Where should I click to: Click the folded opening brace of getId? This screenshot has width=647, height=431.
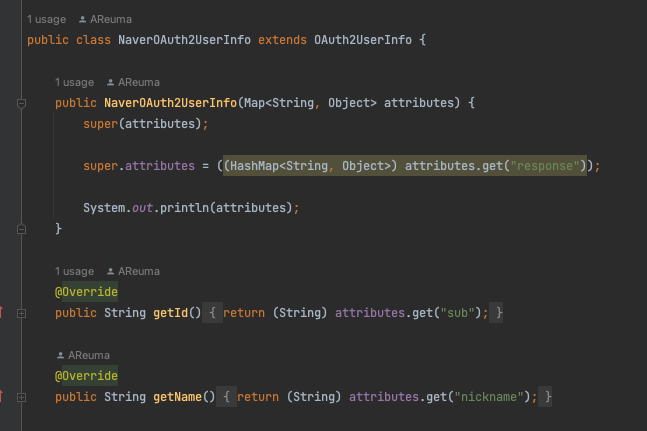coord(214,313)
